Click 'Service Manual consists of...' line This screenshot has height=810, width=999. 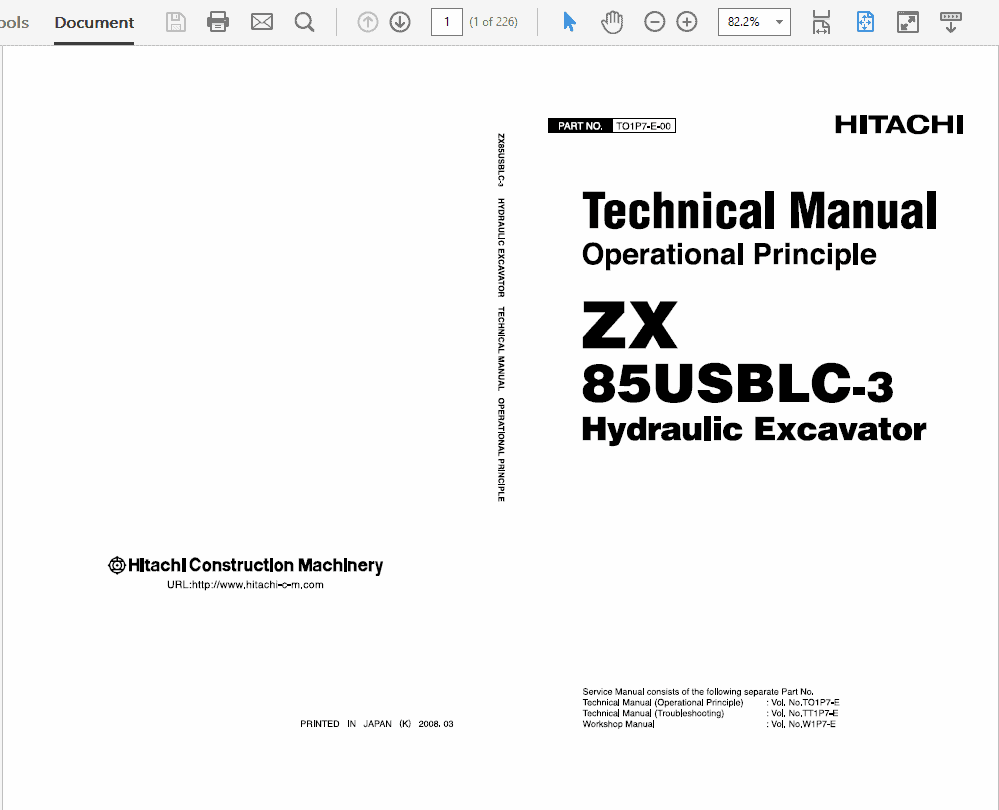(698, 692)
